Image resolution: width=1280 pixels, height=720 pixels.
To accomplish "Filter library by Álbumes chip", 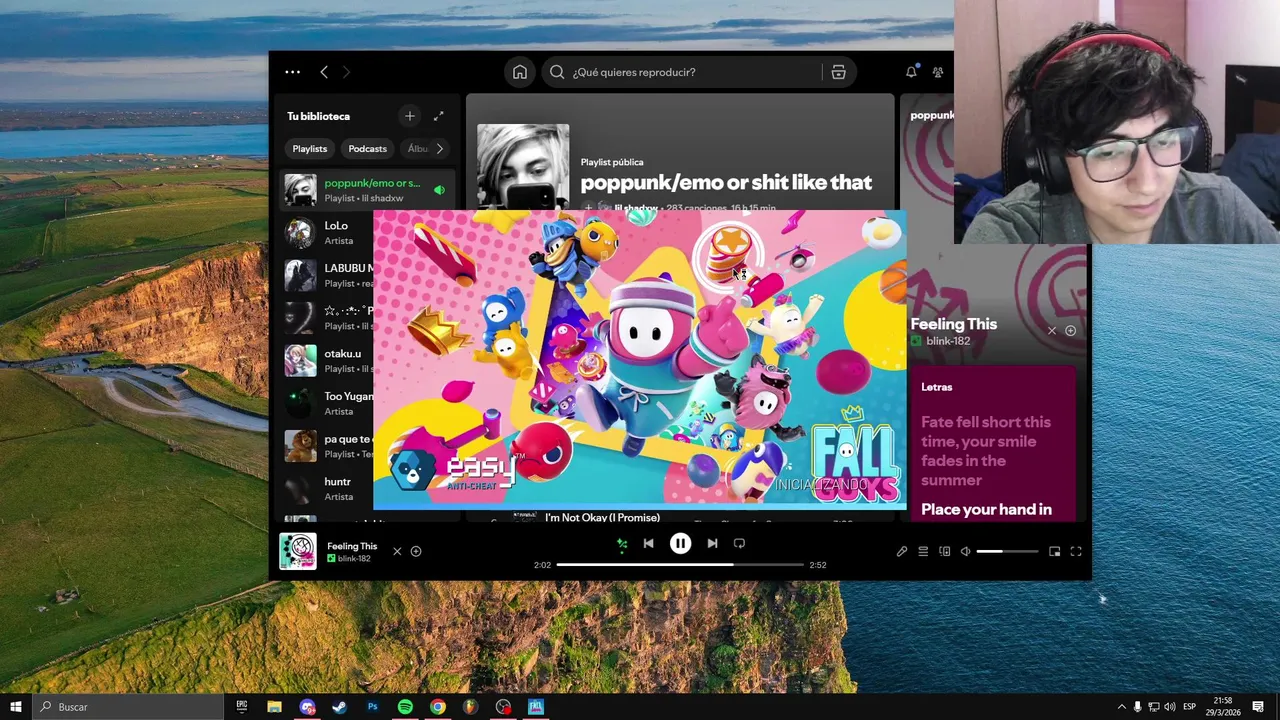I will click(418, 149).
